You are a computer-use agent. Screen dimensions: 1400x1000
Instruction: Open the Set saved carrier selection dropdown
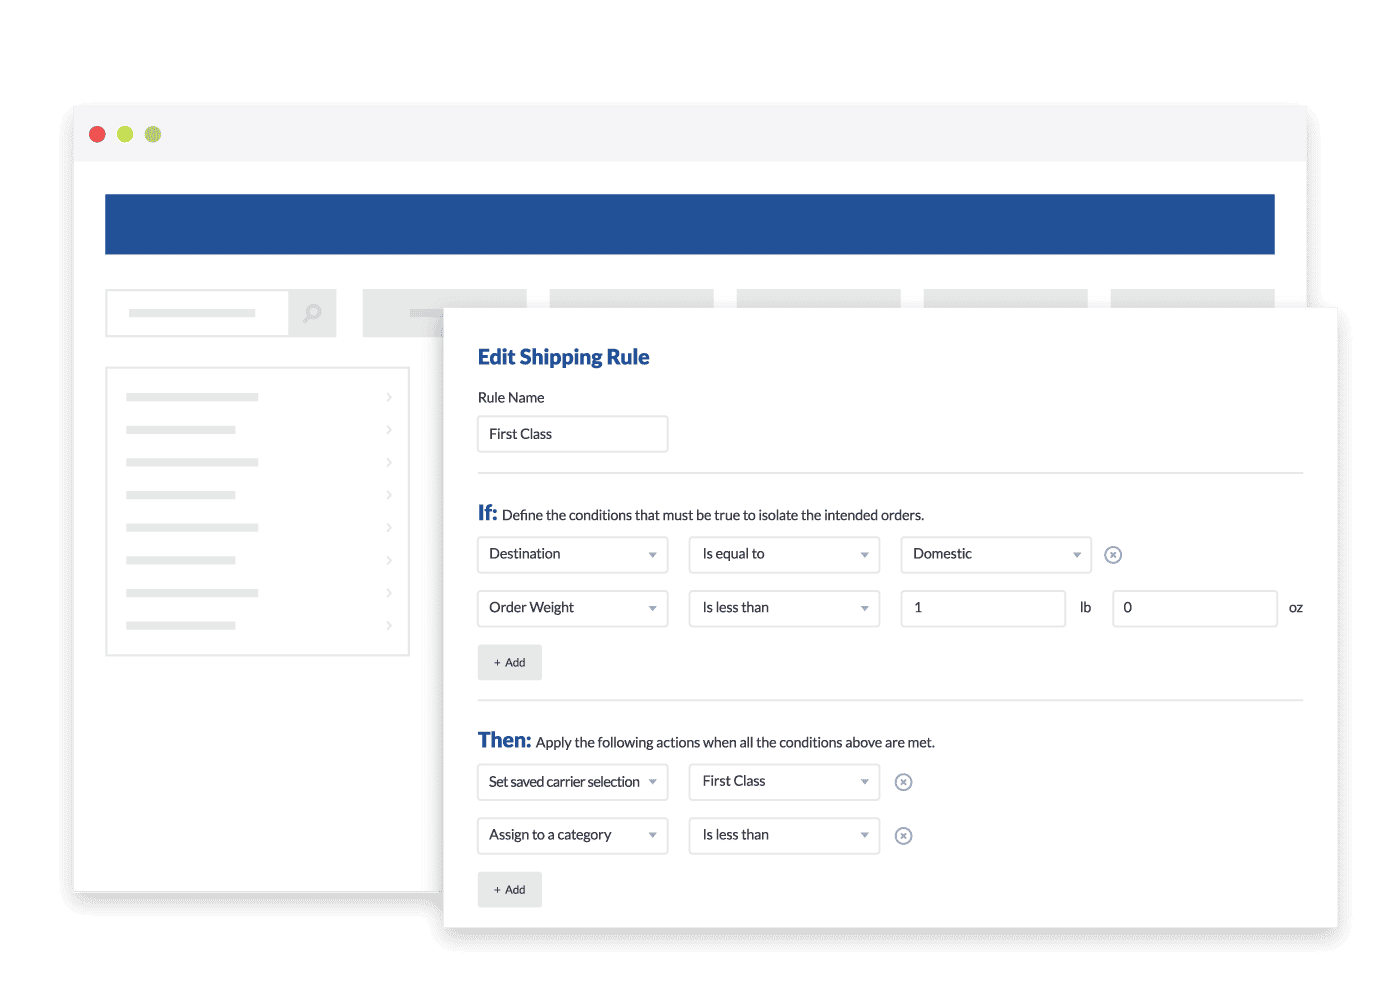click(572, 782)
